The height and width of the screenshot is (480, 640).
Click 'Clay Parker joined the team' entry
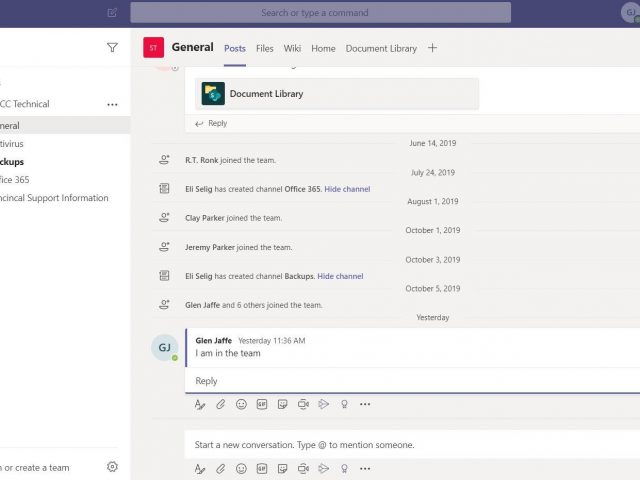click(233, 218)
